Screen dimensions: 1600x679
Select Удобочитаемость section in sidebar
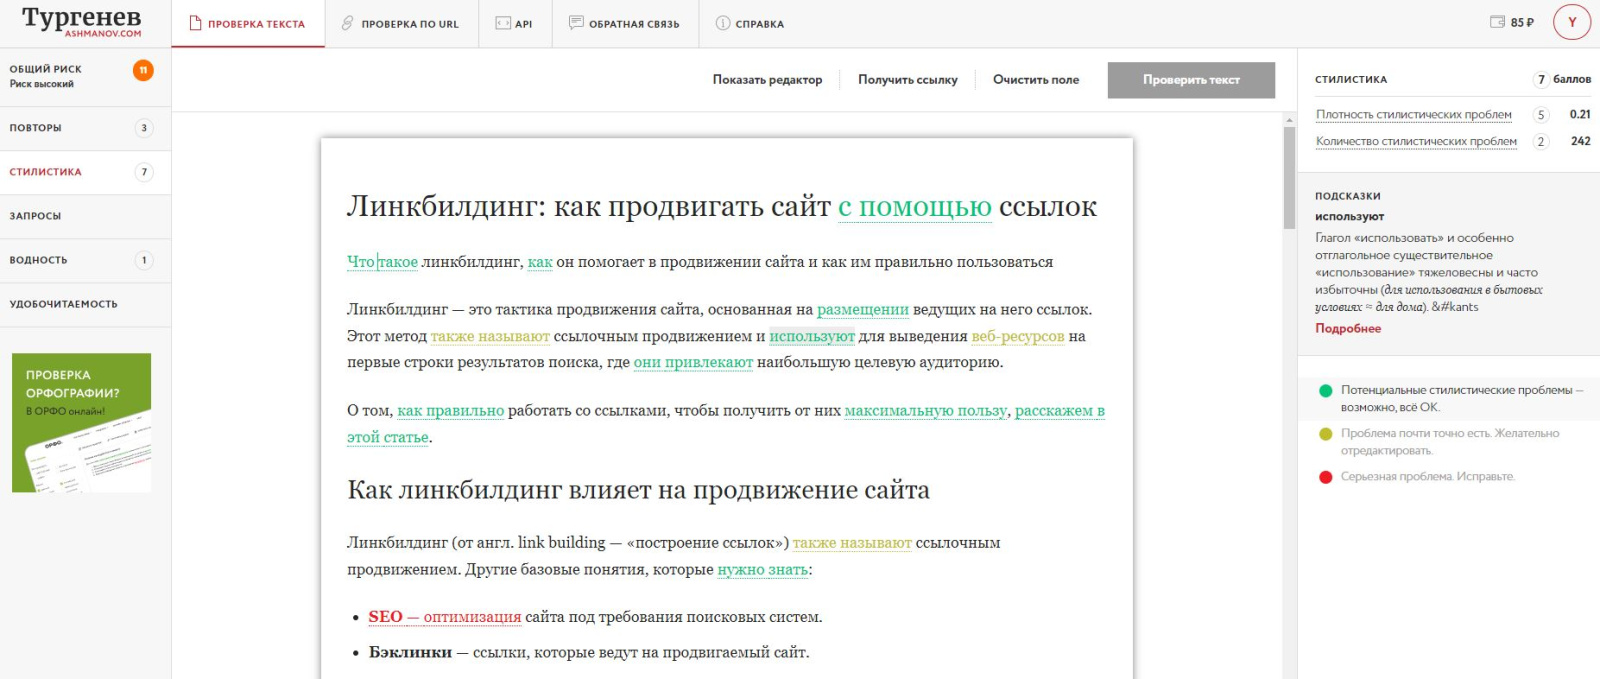tap(85, 304)
